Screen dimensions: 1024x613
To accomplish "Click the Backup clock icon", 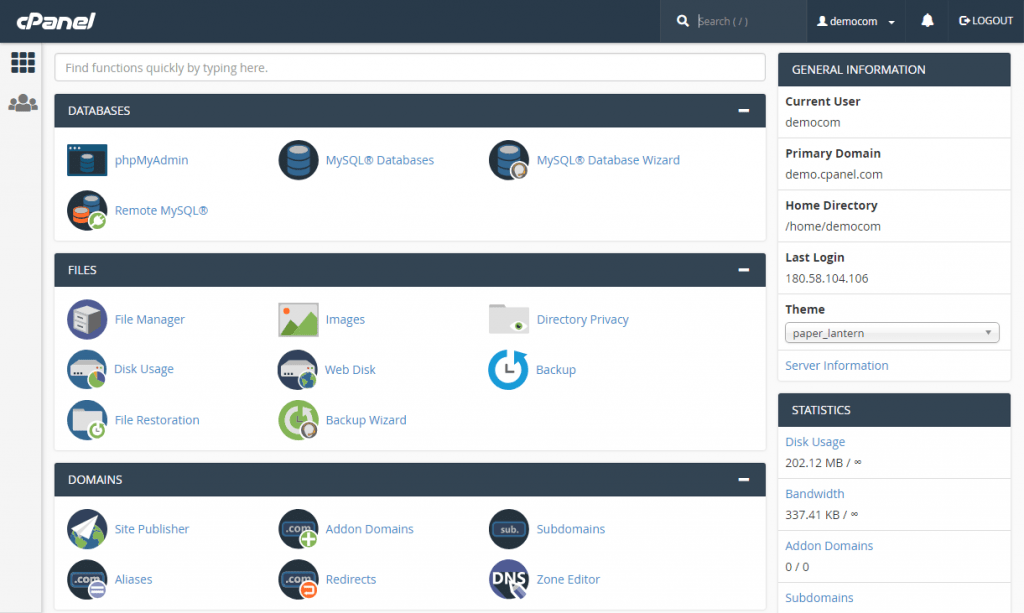I will coord(508,369).
